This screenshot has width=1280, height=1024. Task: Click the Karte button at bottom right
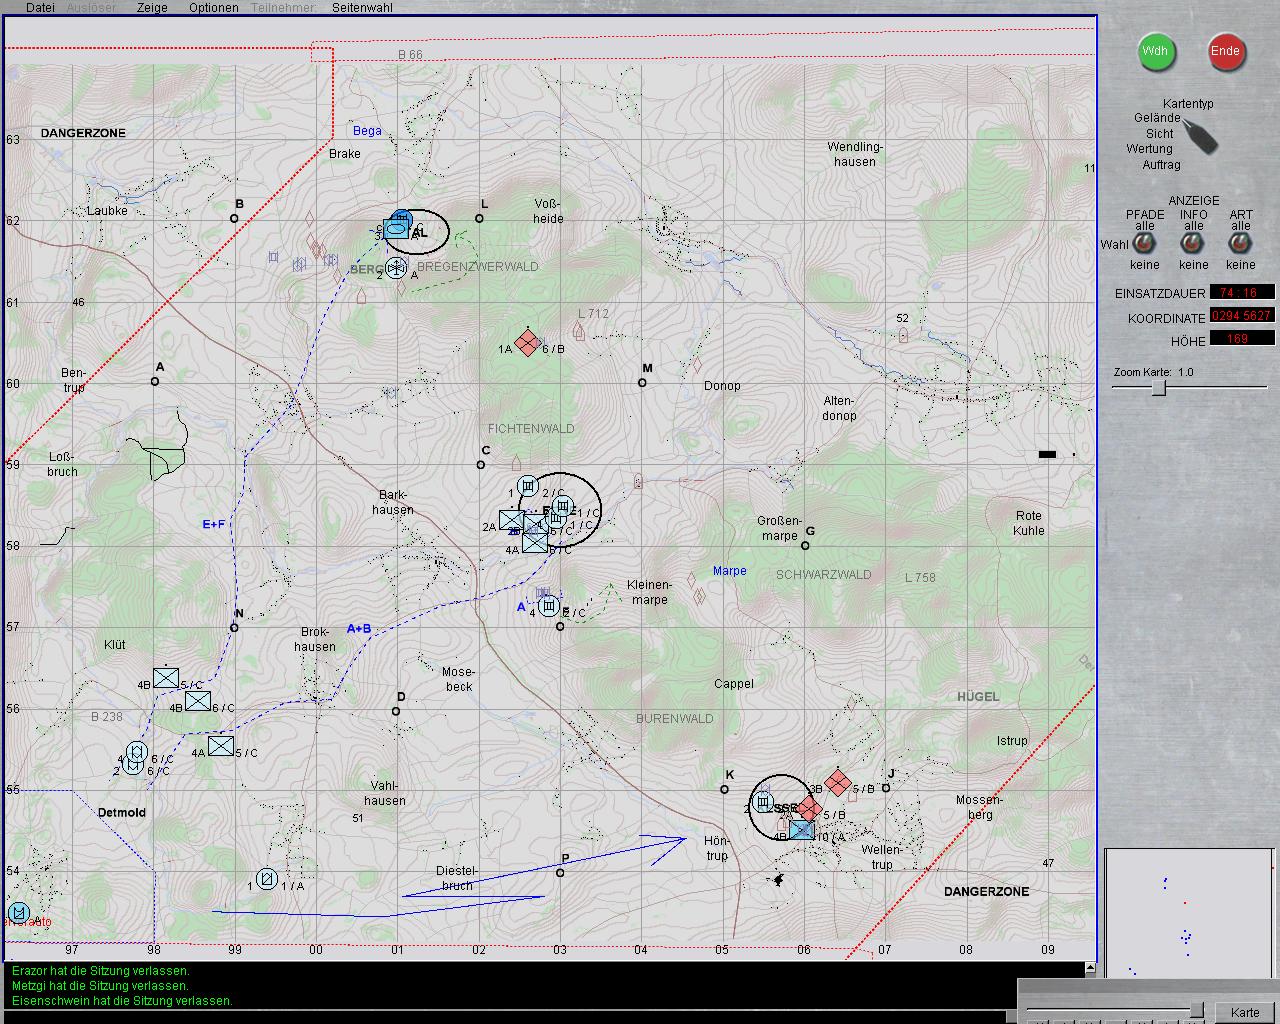click(x=1245, y=1012)
